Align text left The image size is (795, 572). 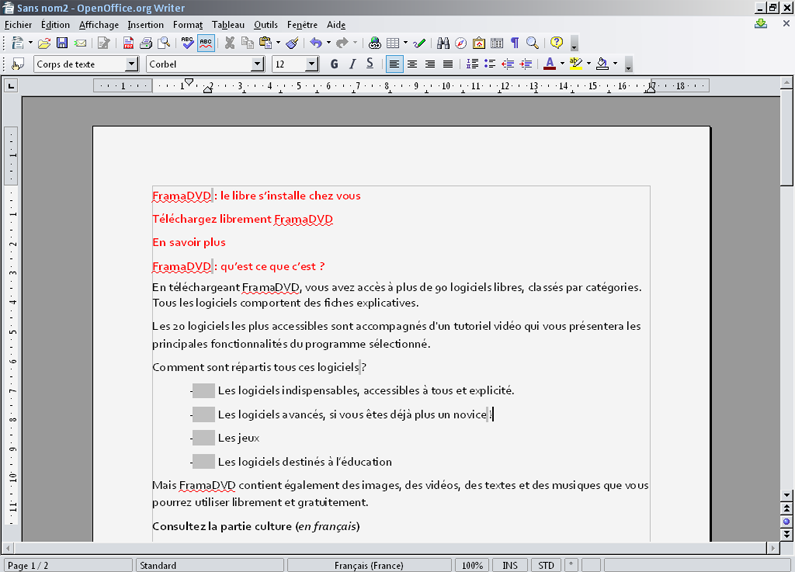pyautogui.click(x=394, y=64)
